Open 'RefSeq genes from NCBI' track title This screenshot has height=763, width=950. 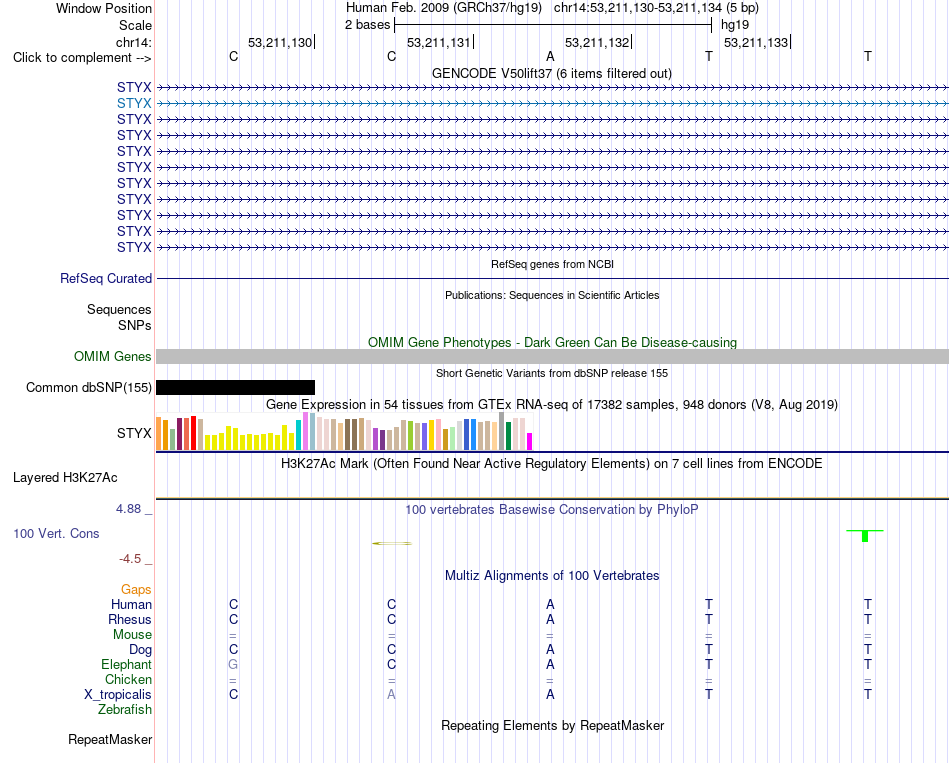point(552,264)
